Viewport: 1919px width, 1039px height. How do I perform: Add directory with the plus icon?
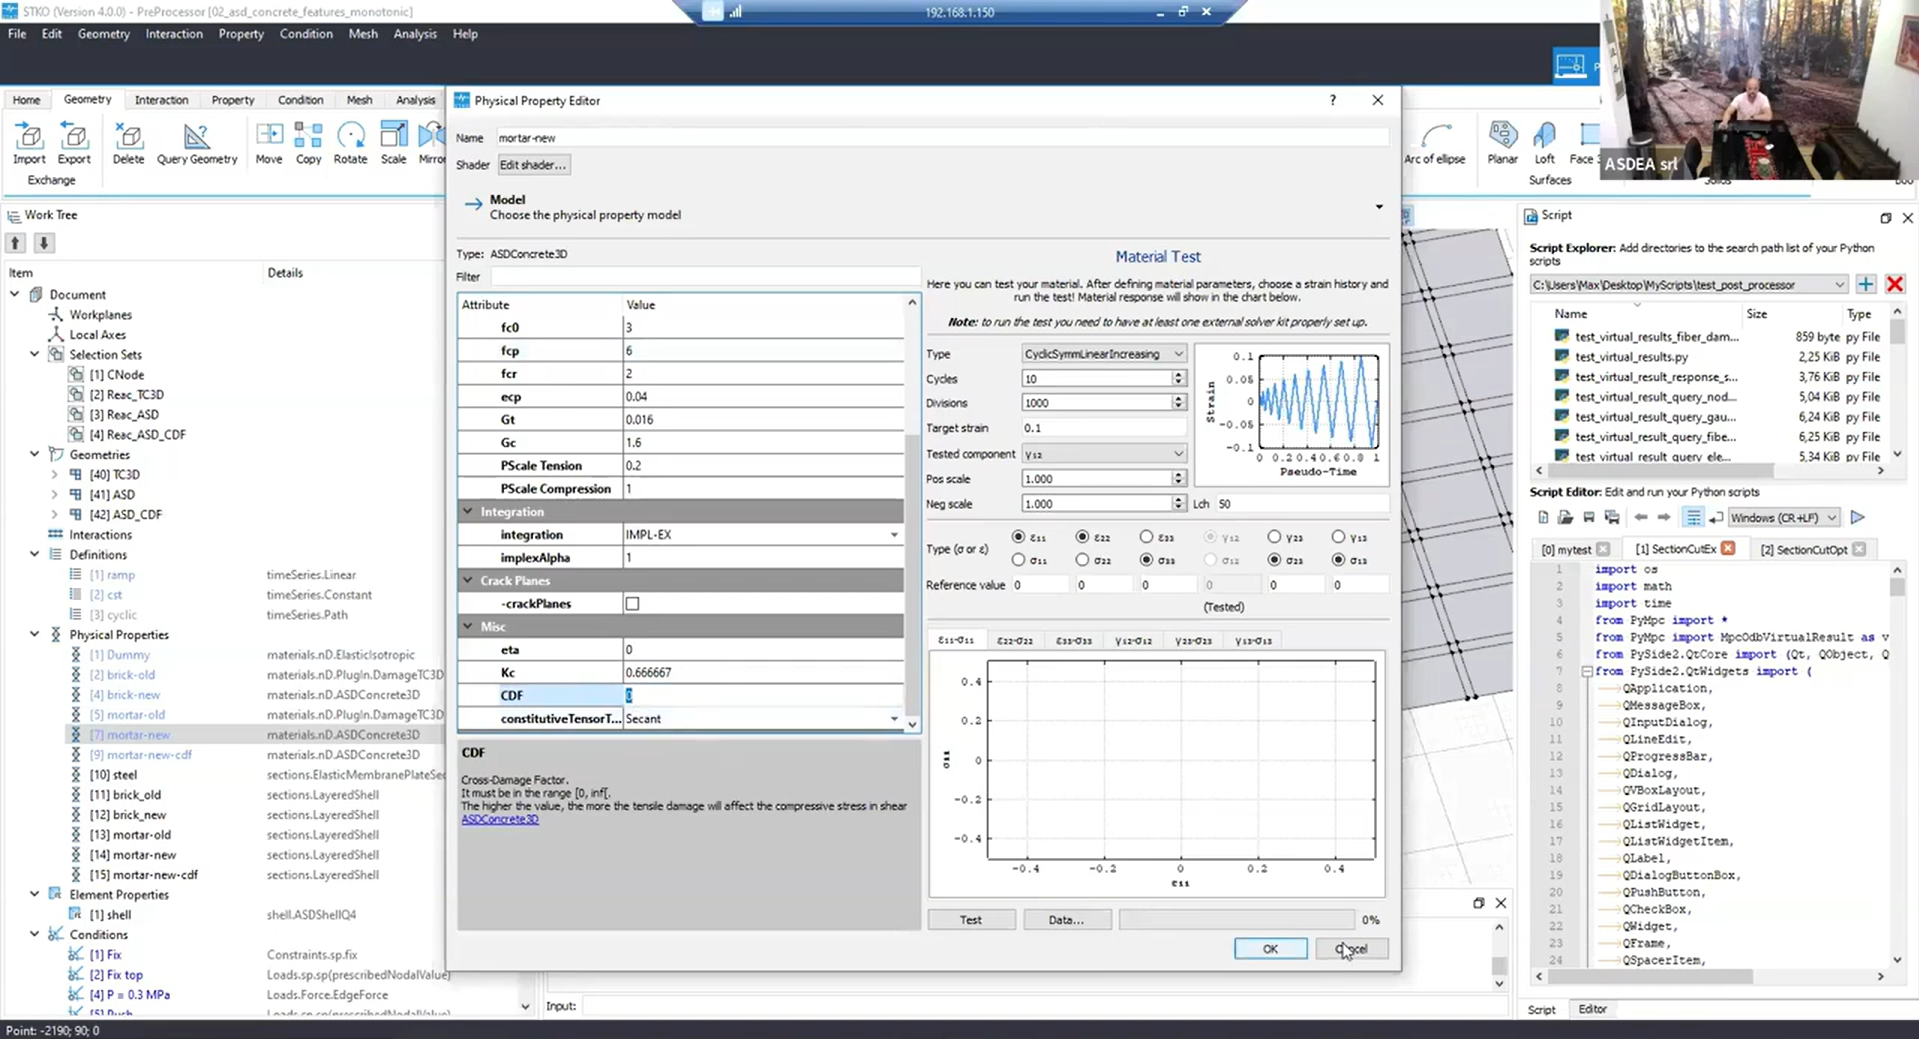click(1865, 284)
